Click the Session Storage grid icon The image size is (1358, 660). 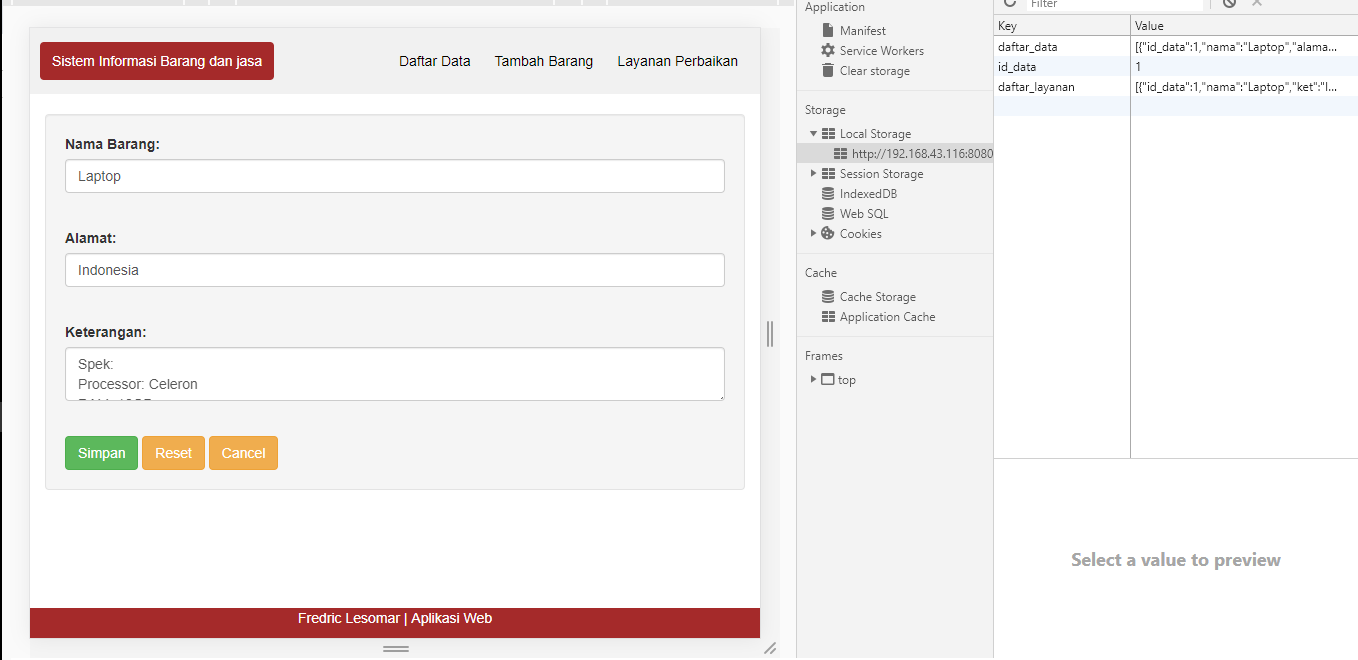click(829, 173)
